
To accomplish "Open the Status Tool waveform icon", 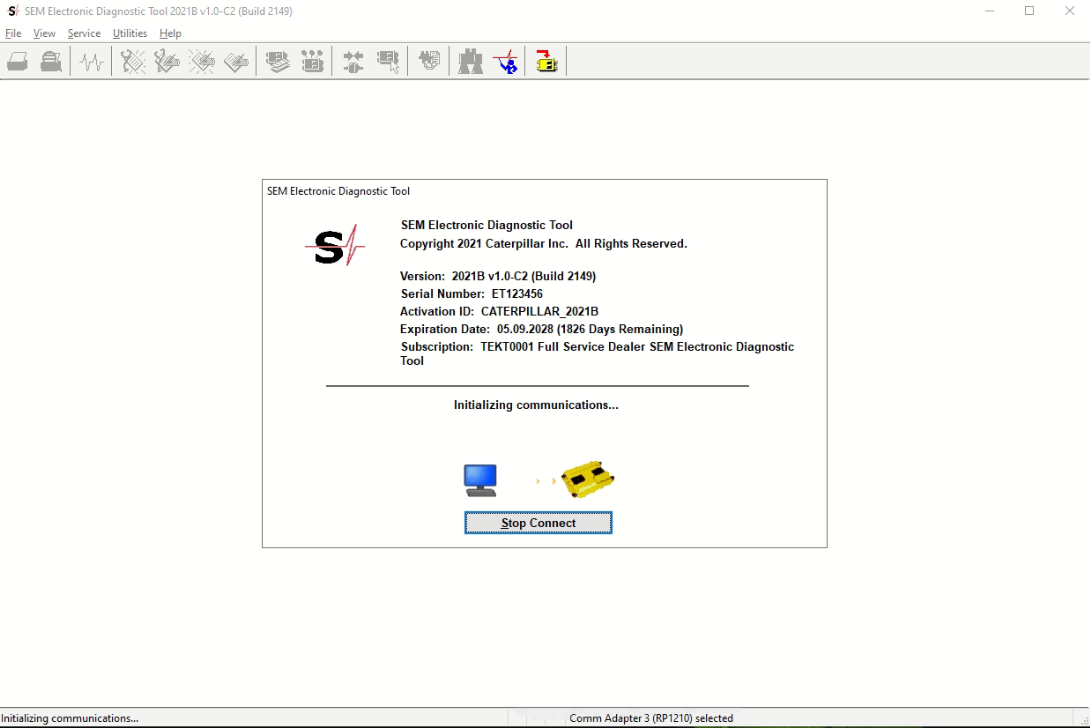I will 92,62.
